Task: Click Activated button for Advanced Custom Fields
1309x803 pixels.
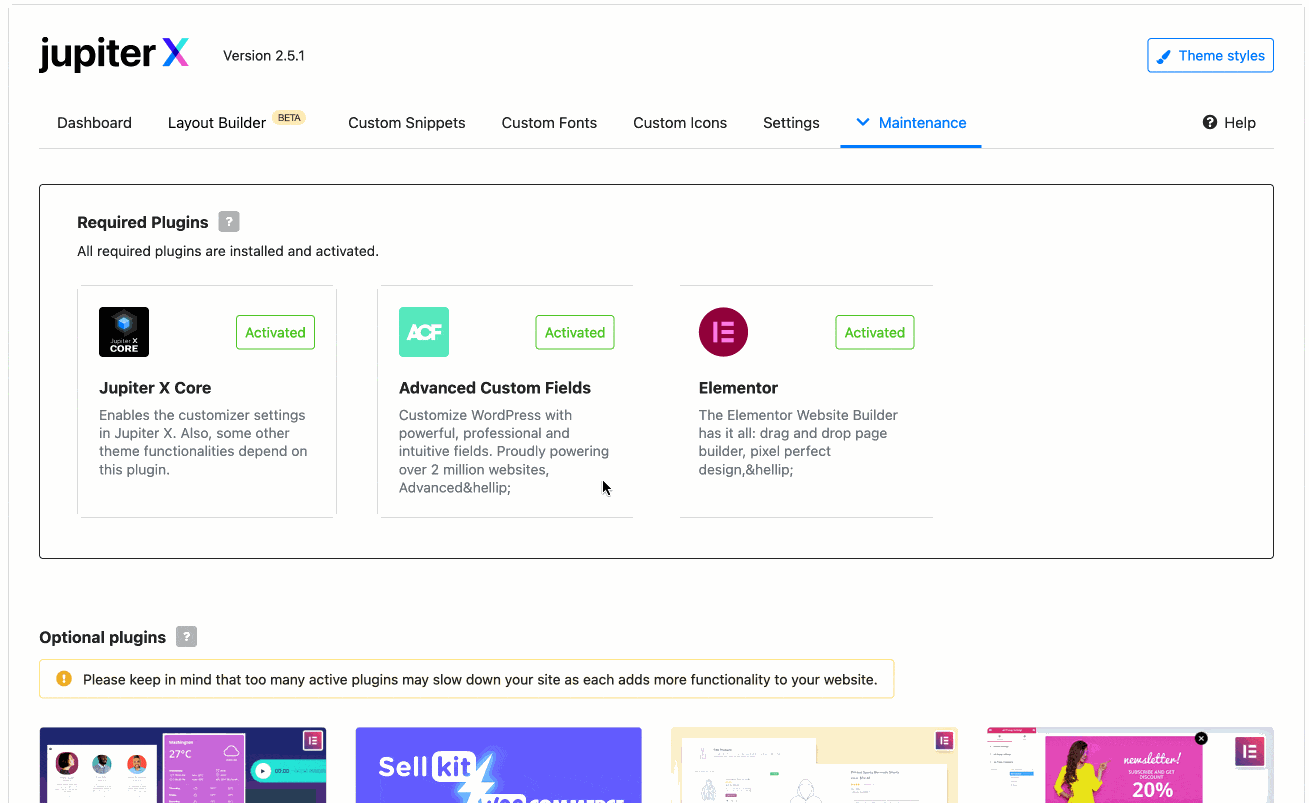Action: coord(575,333)
